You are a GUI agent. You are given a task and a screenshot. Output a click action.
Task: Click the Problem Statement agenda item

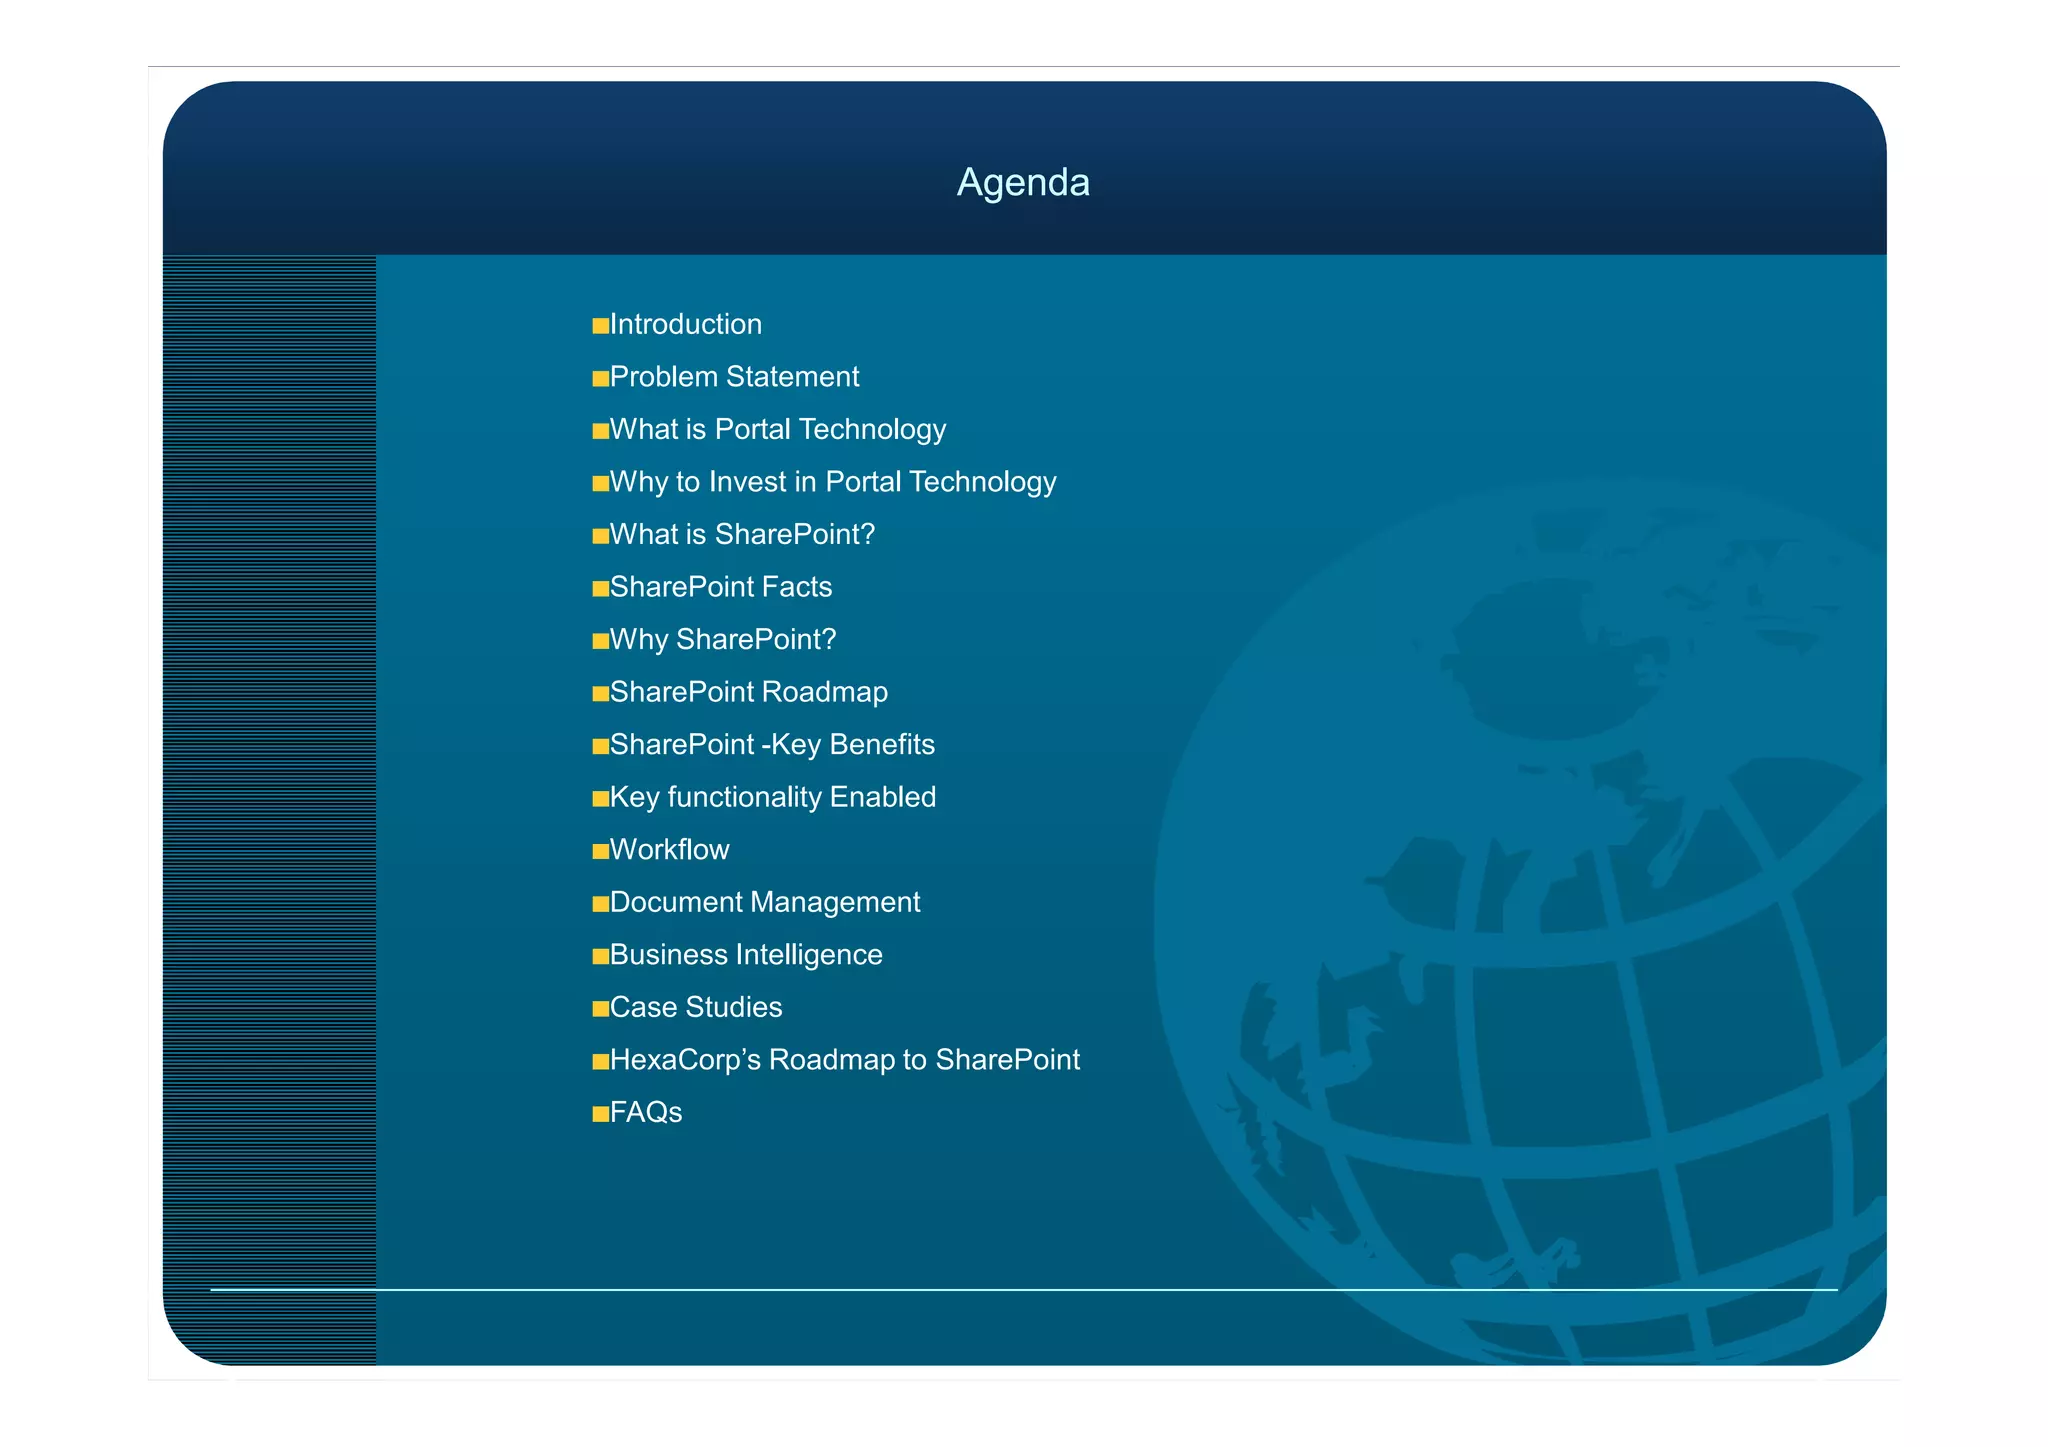tap(734, 377)
